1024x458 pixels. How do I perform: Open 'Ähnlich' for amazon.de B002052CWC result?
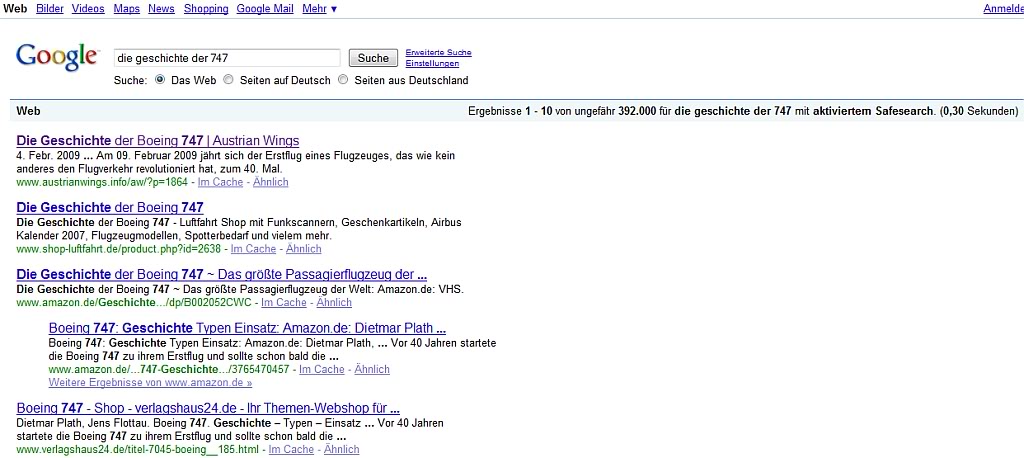pos(334,303)
